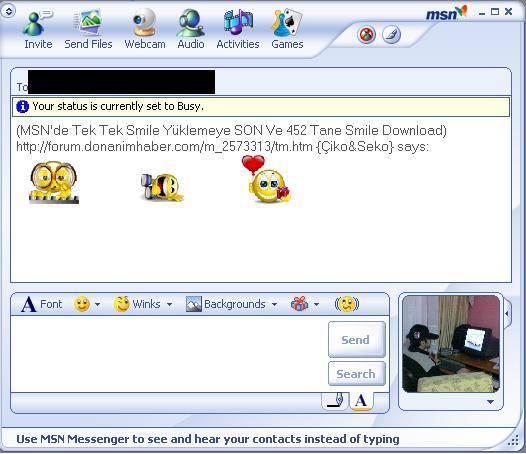The height and width of the screenshot is (454, 526).
Task: Launch Games from the toolbar
Action: [x=287, y=30]
